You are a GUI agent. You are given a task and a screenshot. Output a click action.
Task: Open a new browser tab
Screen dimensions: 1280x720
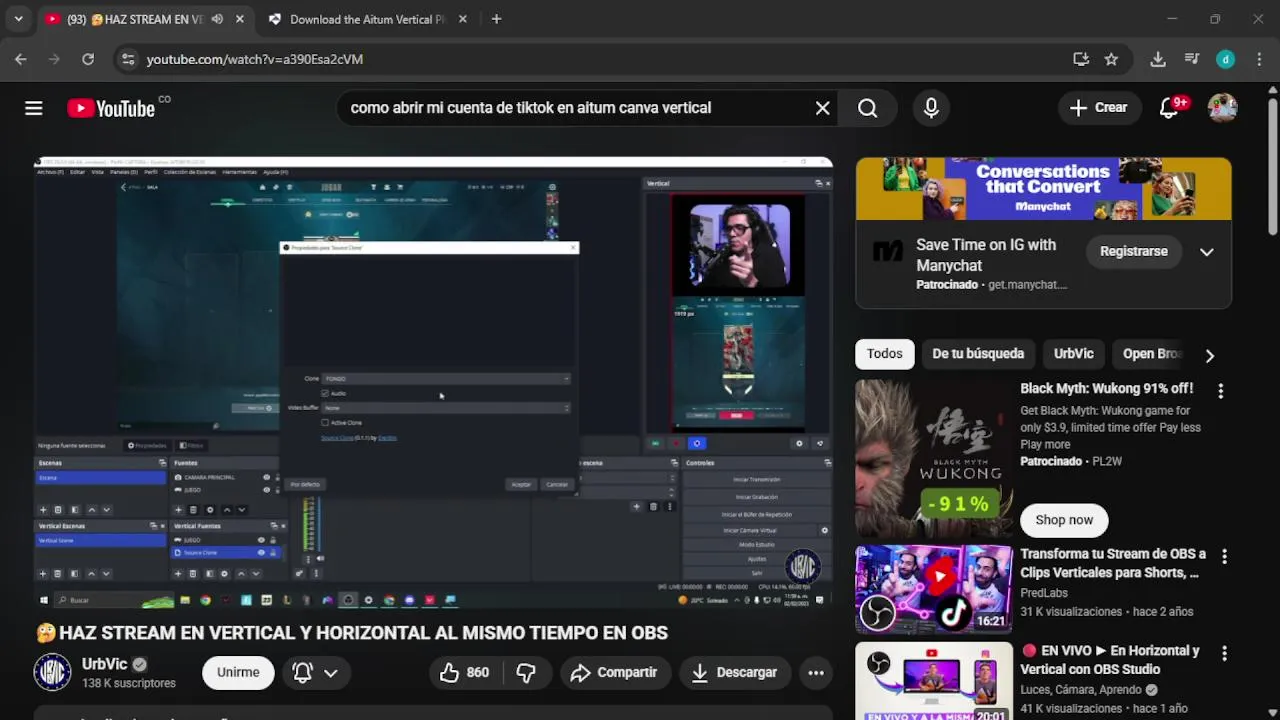coord(496,19)
